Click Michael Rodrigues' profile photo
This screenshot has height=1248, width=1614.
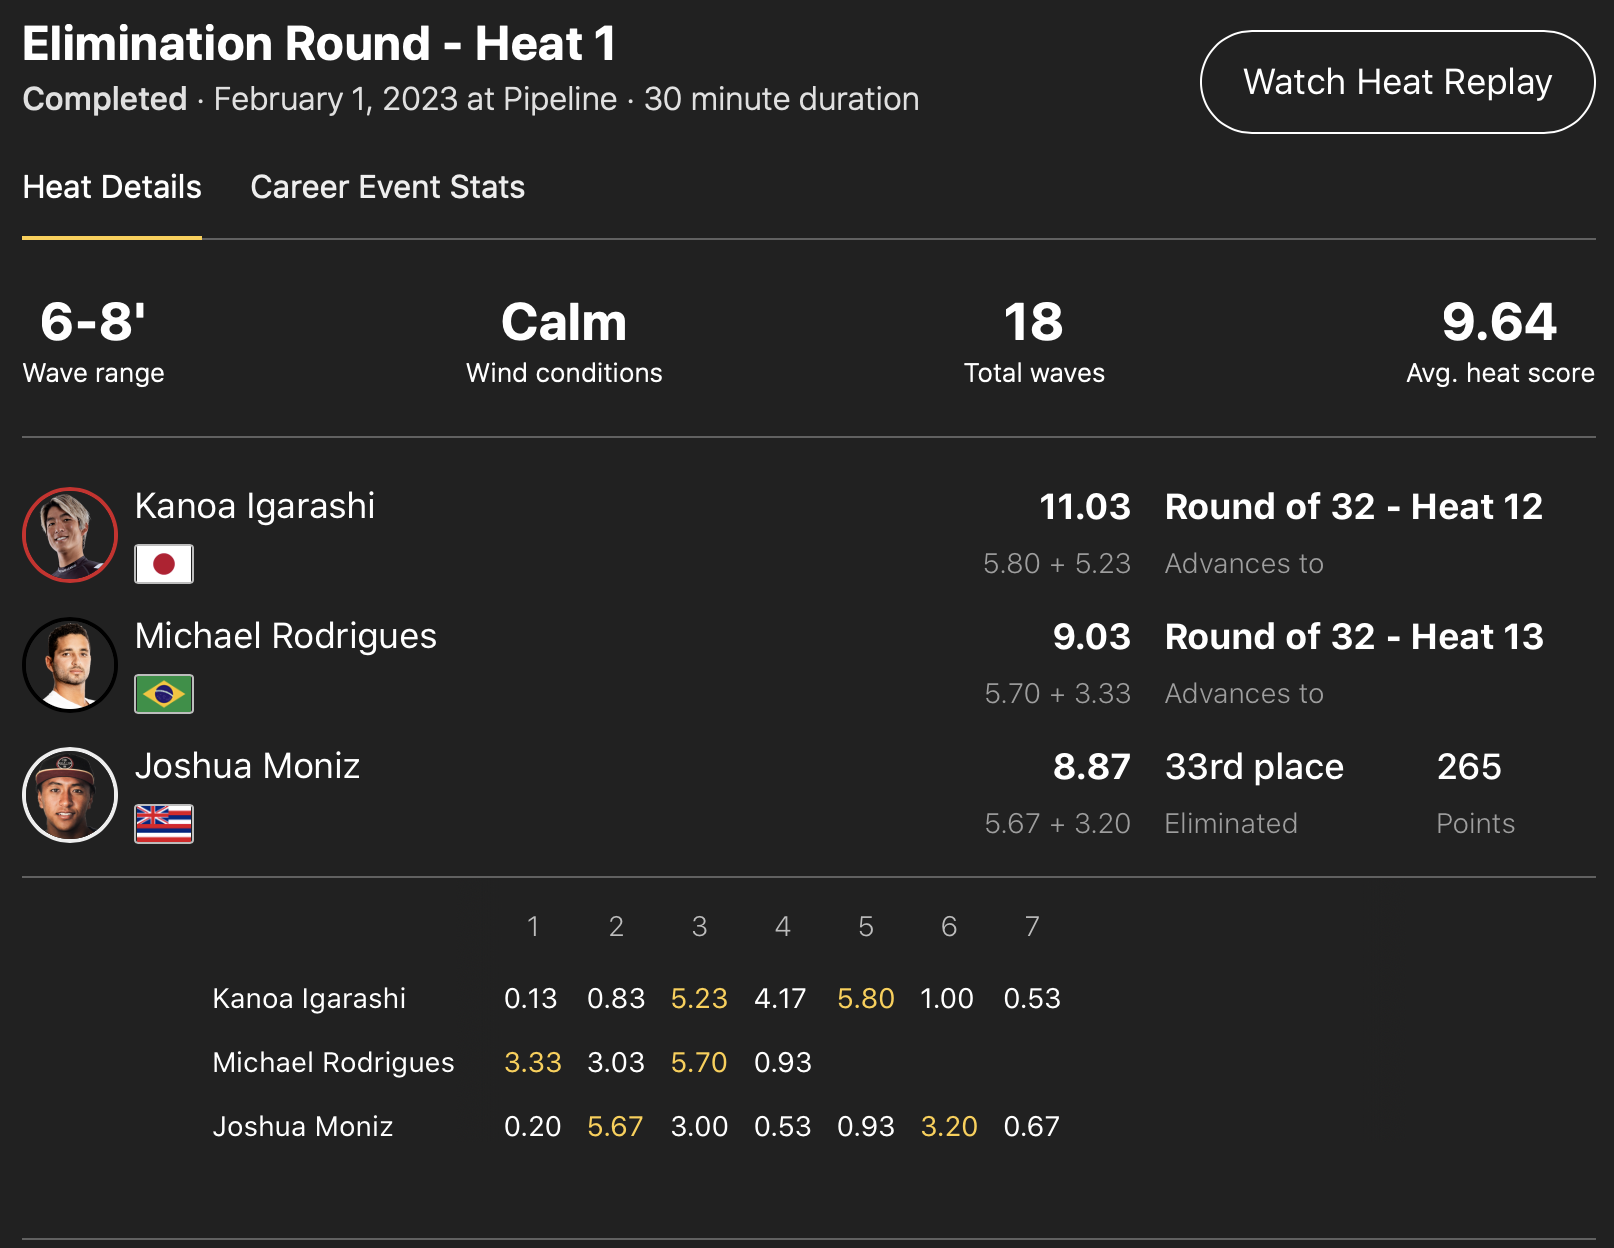[70, 665]
